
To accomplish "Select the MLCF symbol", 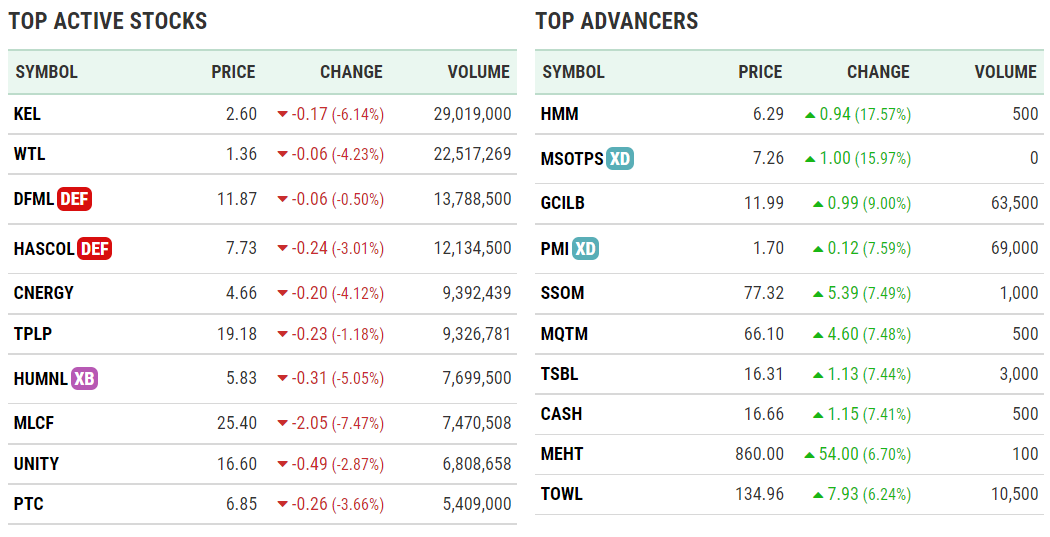I will pos(34,423).
